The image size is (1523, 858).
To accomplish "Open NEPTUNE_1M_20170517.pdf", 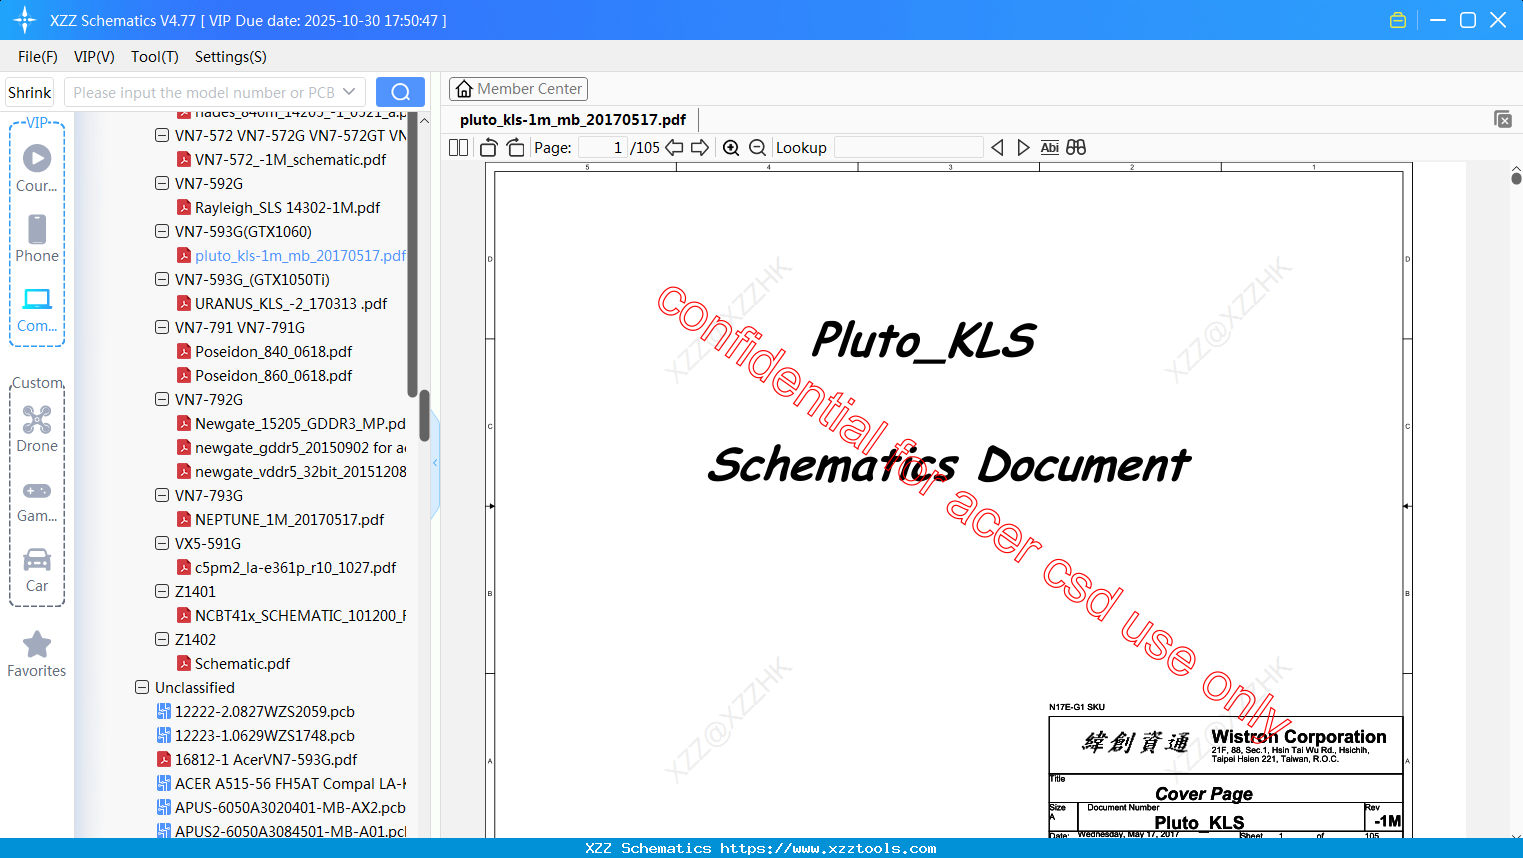I will click(289, 519).
